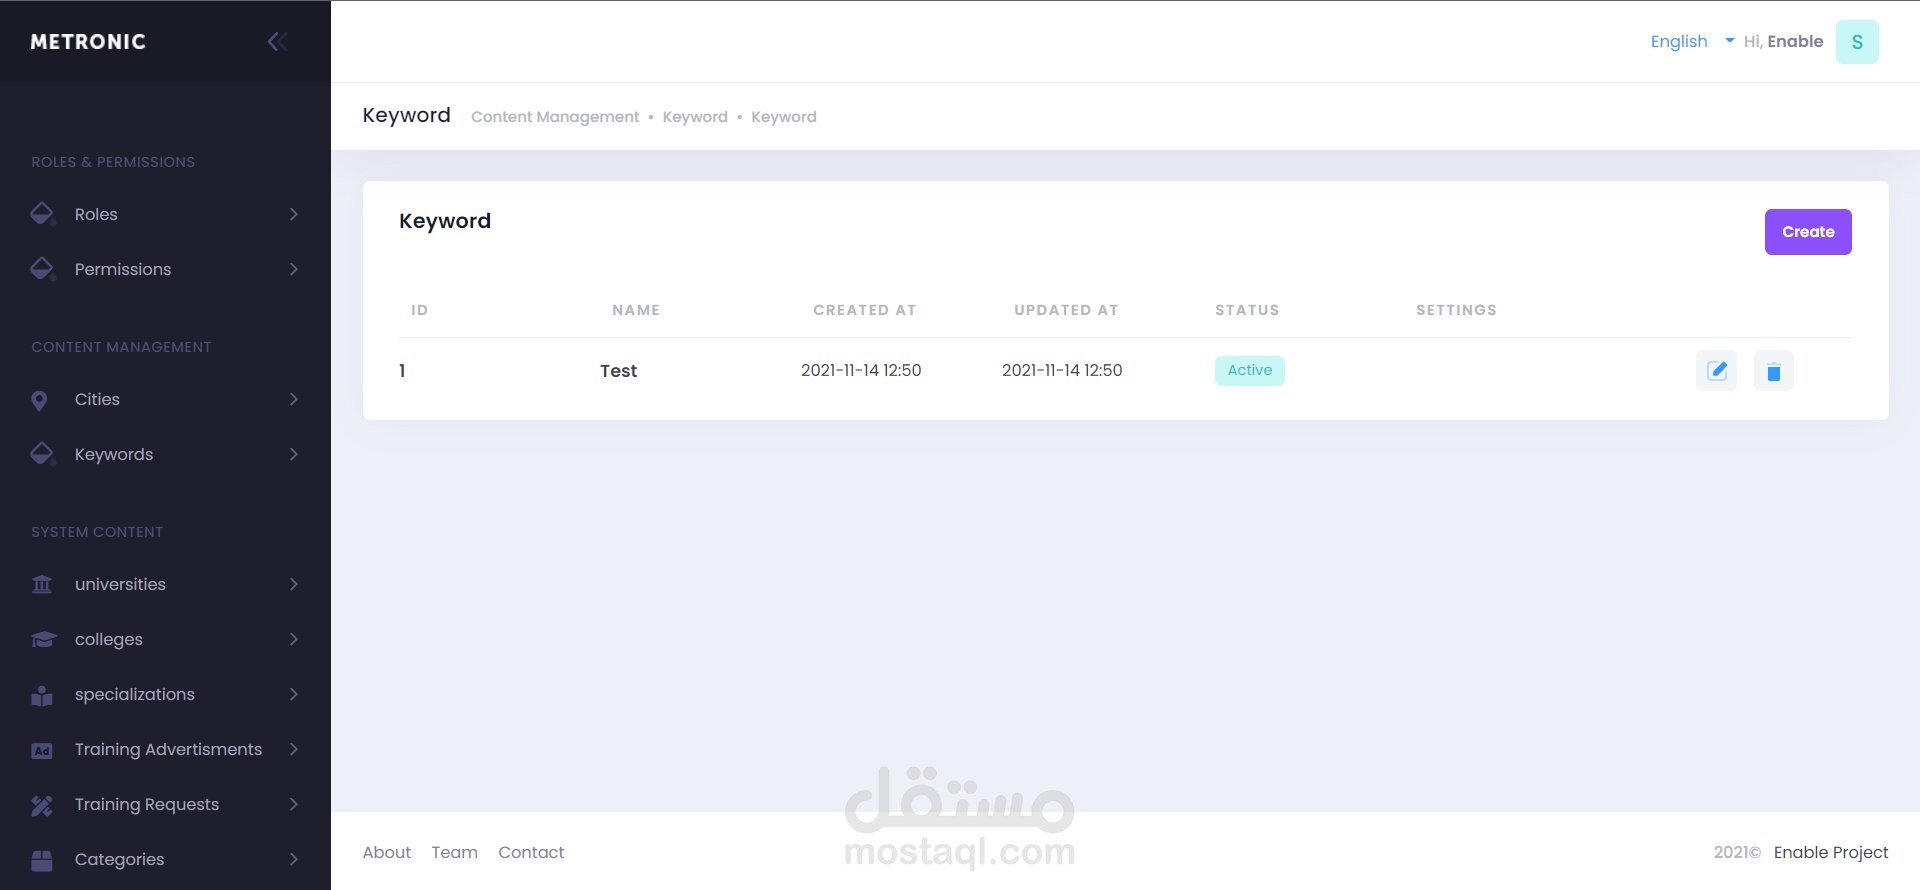Expand the universities menu chevron
The image size is (1920, 890).
[x=293, y=584]
